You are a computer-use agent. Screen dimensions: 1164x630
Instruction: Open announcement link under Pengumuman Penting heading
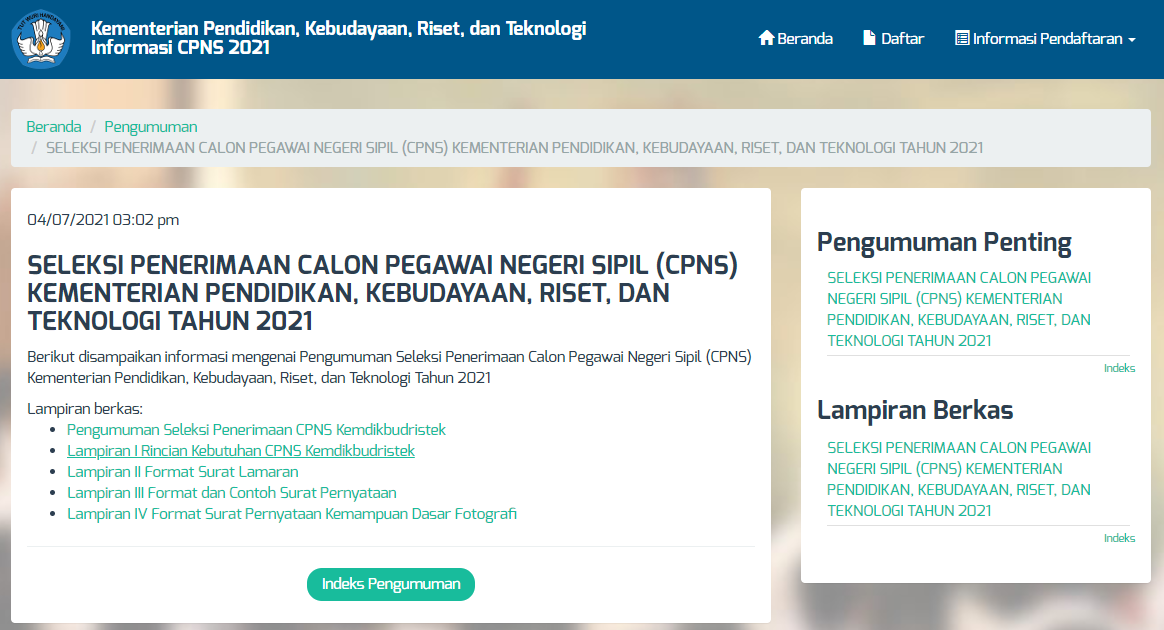(959, 308)
